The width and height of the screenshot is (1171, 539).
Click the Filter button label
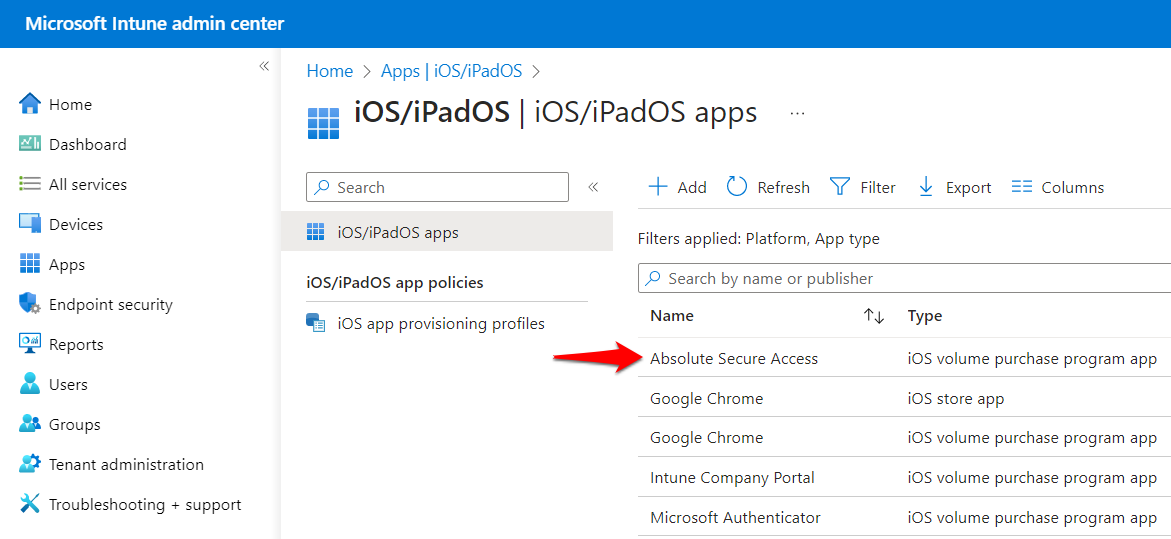[x=878, y=187]
